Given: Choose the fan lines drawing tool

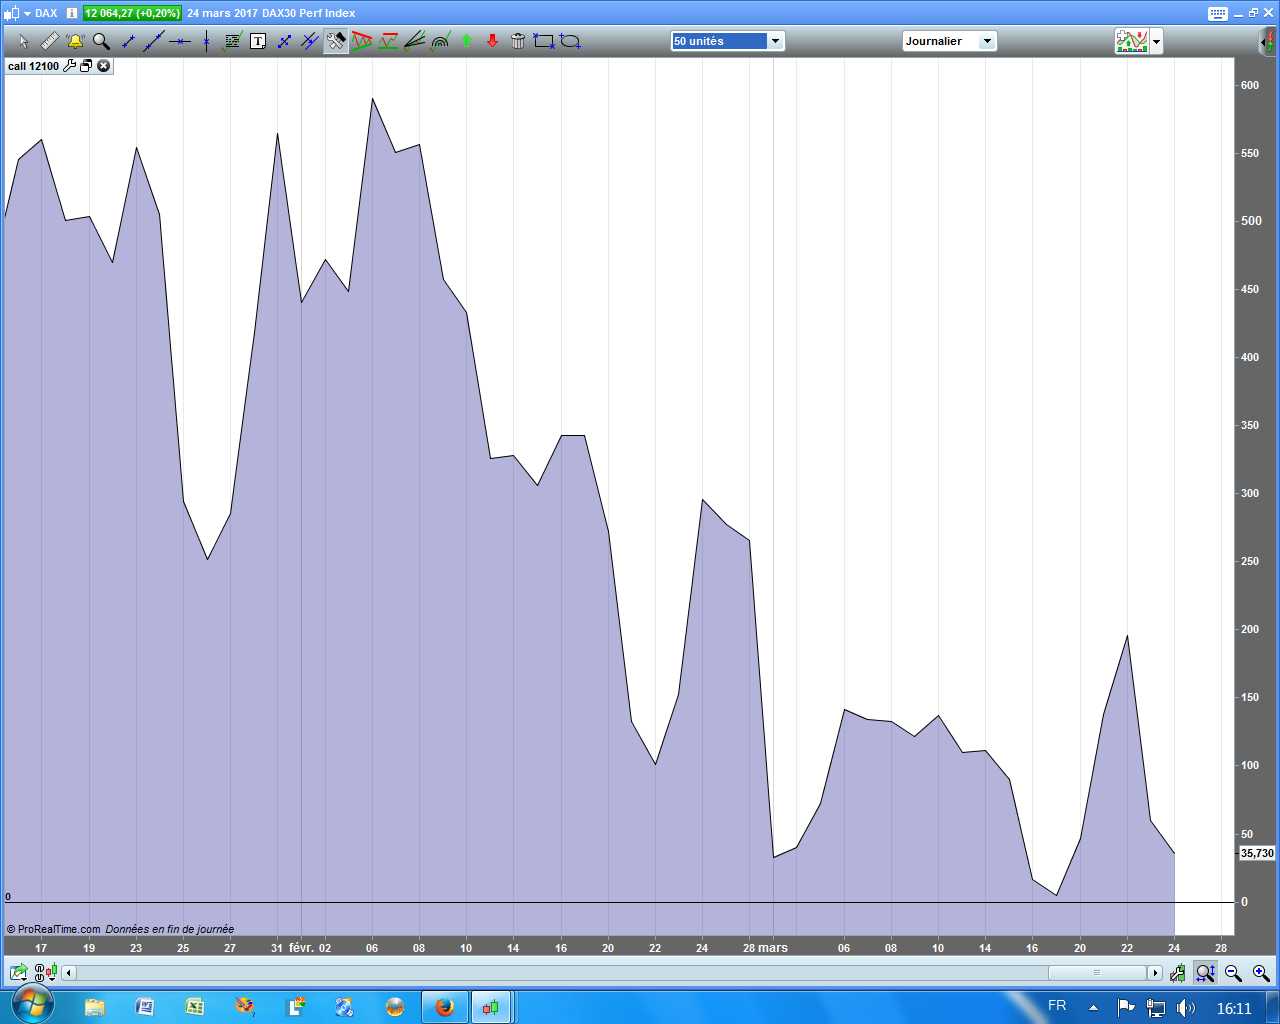Looking at the screenshot, I should pyautogui.click(x=414, y=41).
